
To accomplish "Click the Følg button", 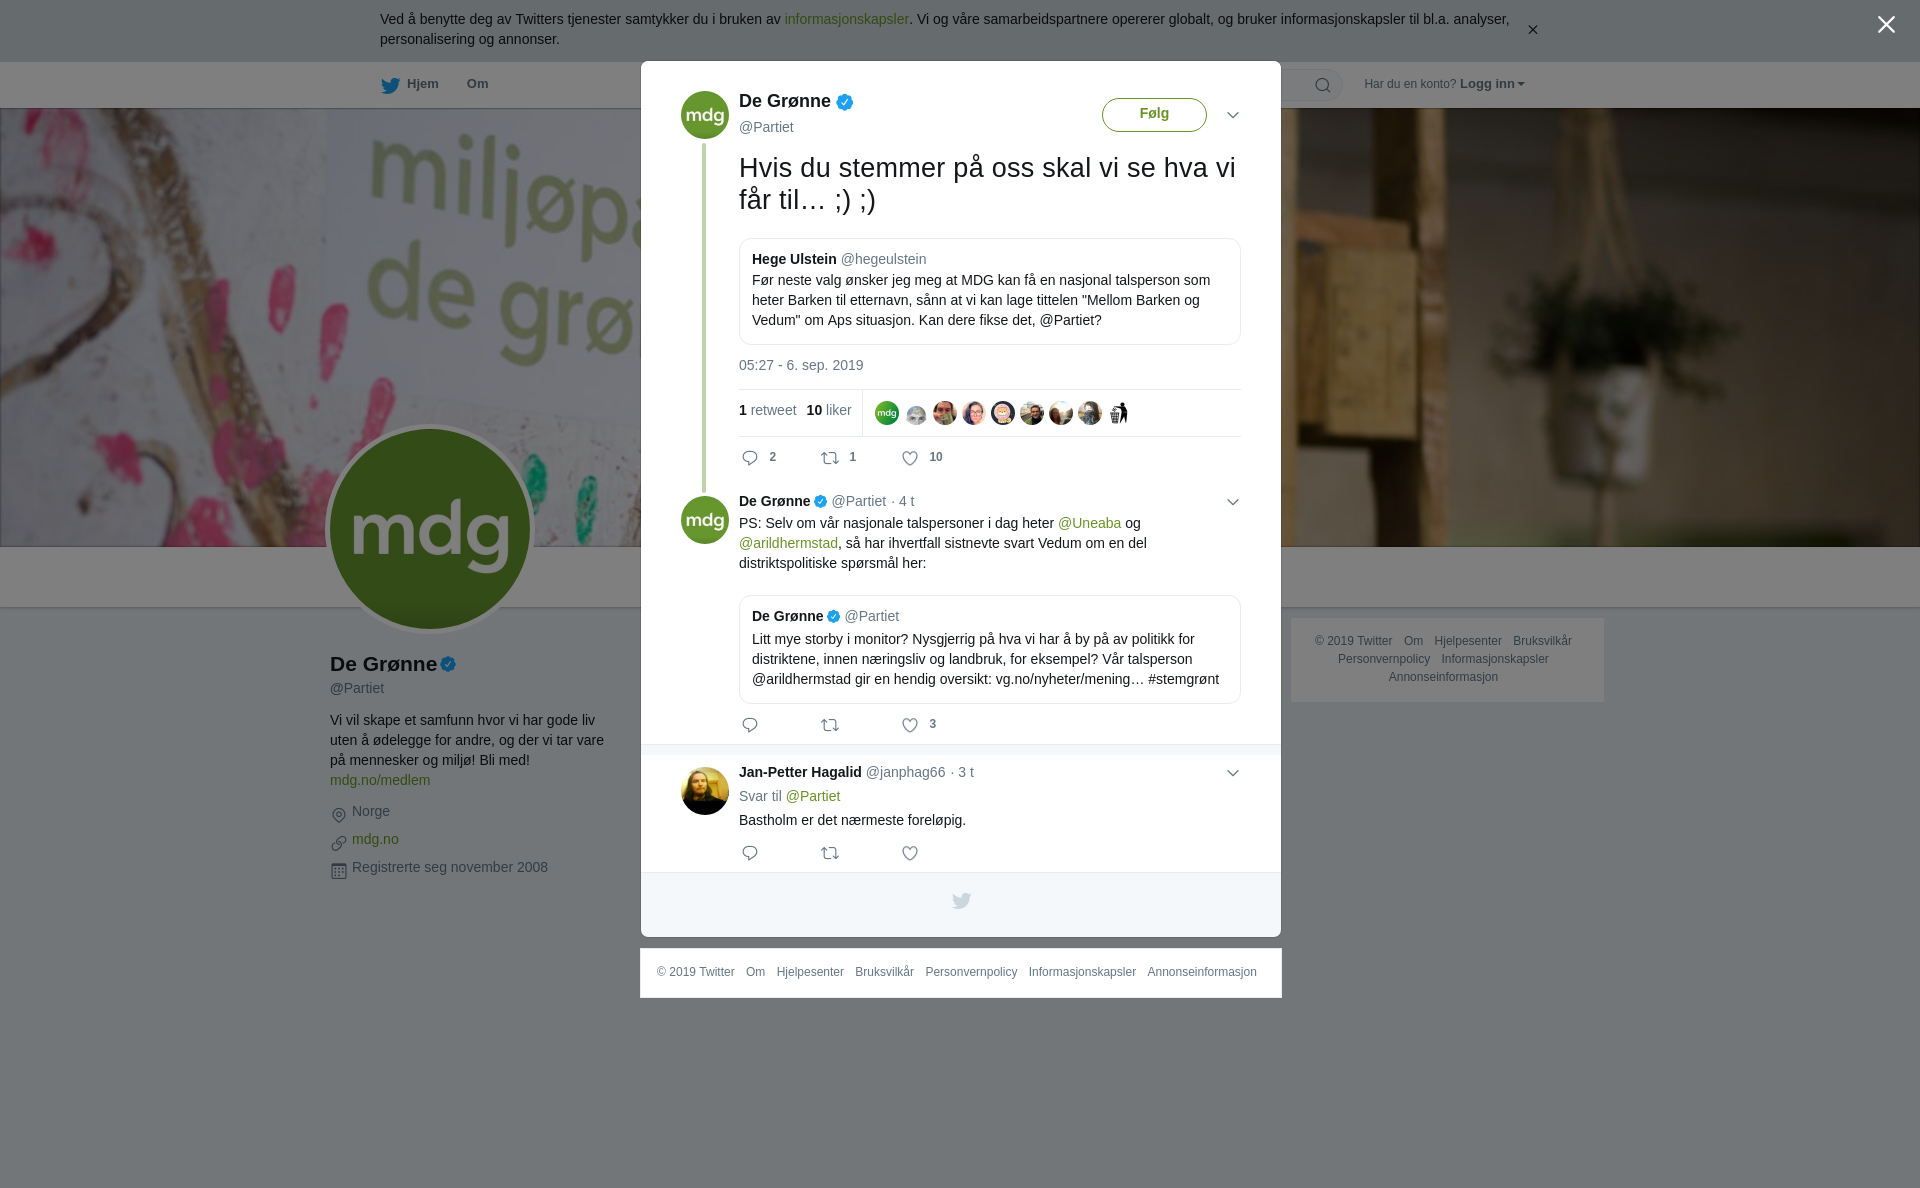I will (x=1154, y=114).
